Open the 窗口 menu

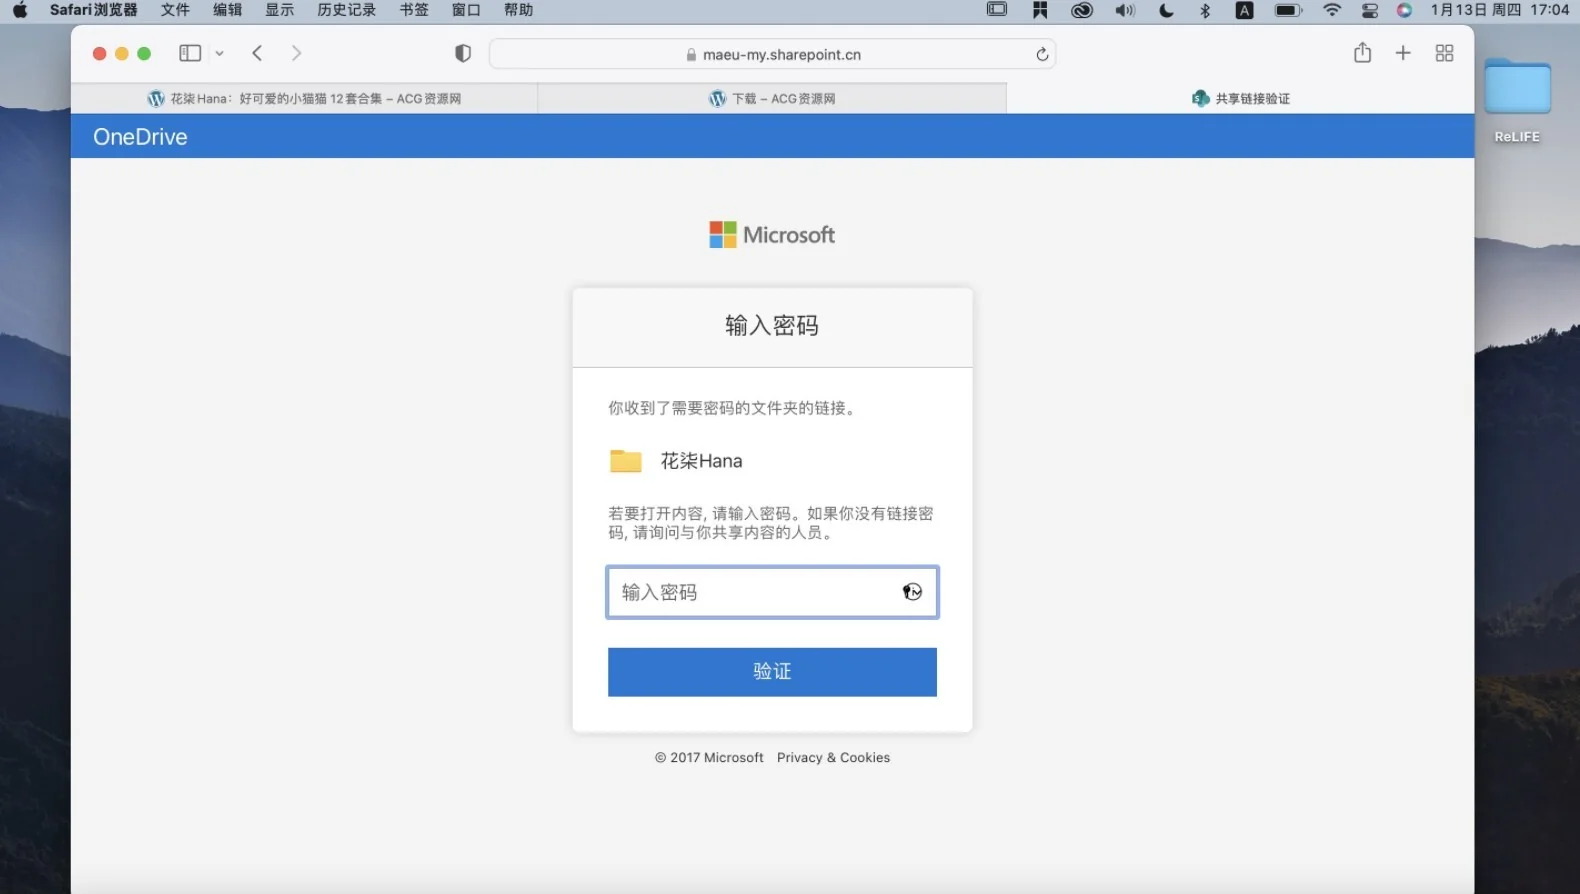pyautogui.click(x=466, y=10)
